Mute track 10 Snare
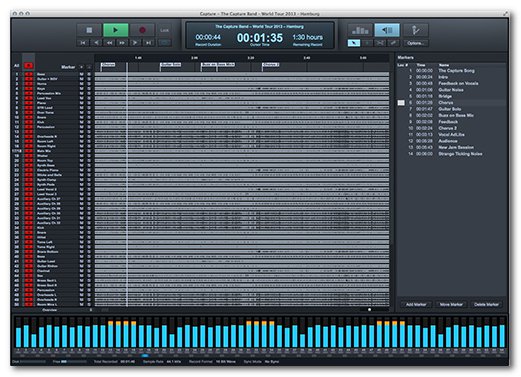The height and width of the screenshot is (377, 521). tap(81, 117)
